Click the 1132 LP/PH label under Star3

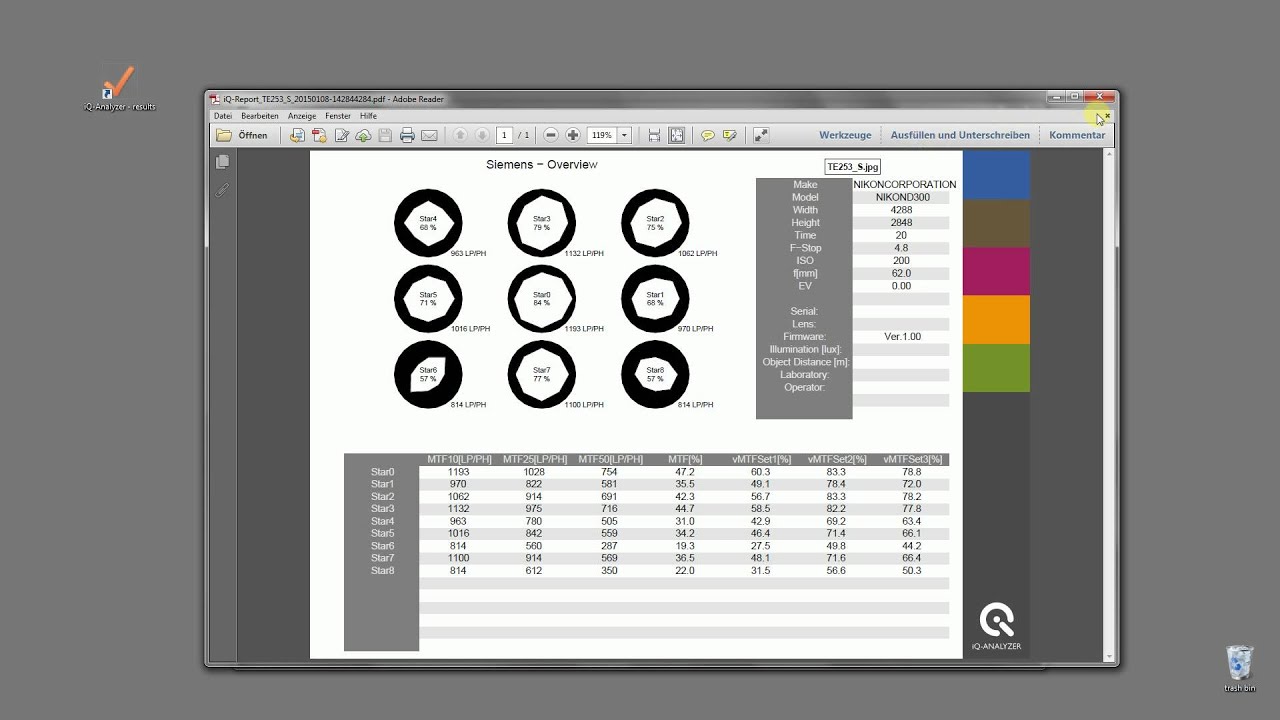coord(584,254)
